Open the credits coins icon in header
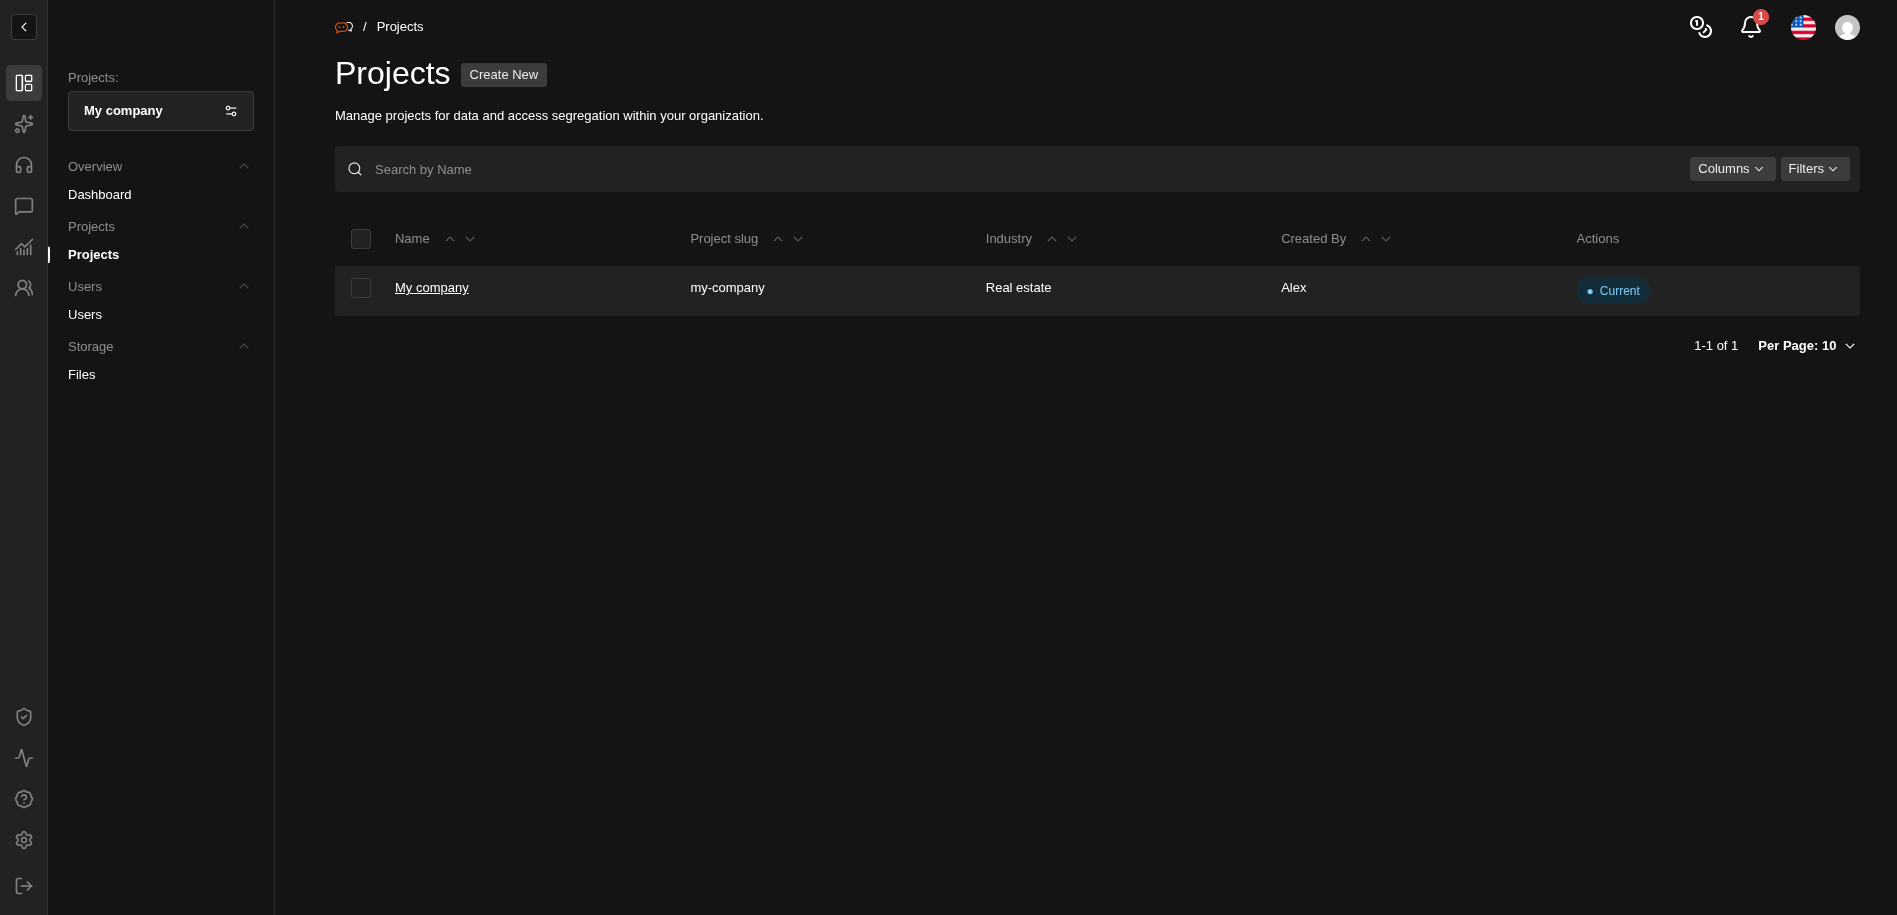1897x915 pixels. pos(1701,27)
